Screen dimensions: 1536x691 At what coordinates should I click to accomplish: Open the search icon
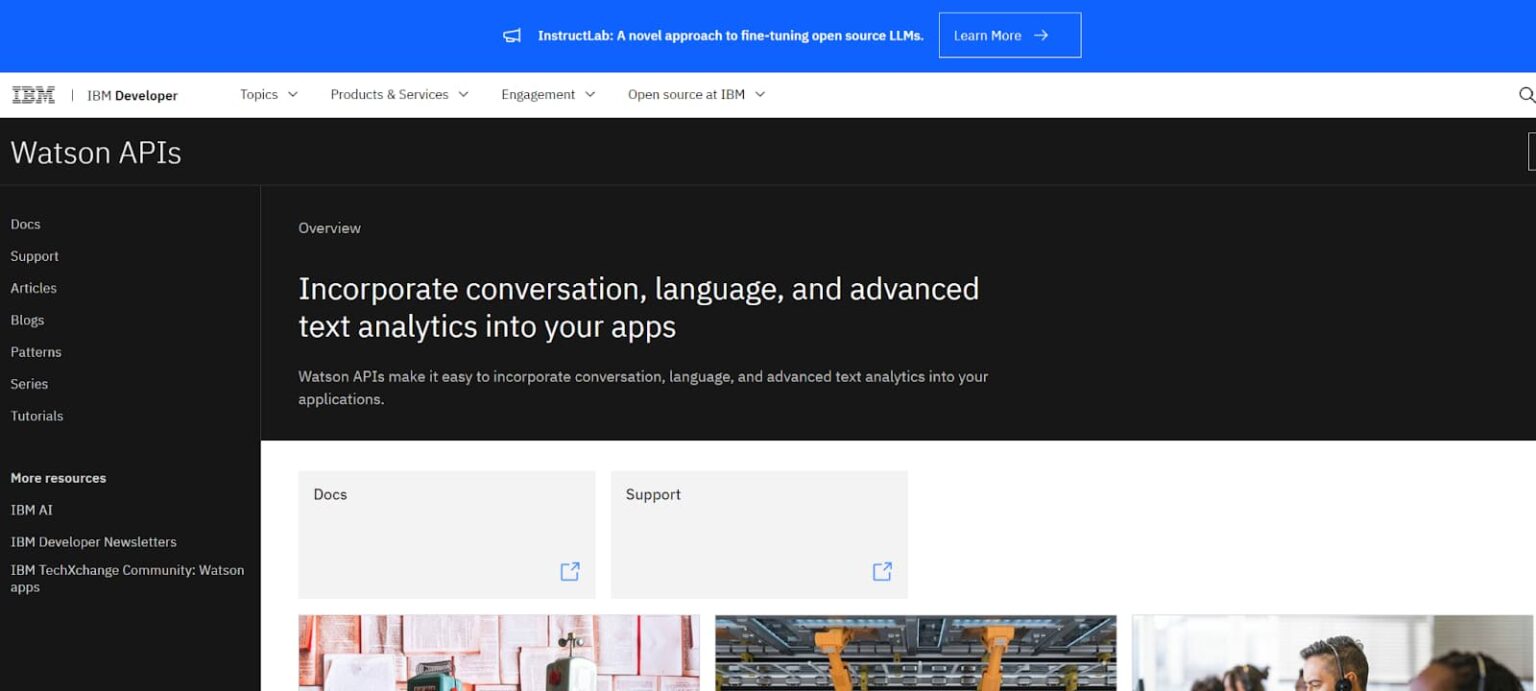(1525, 94)
